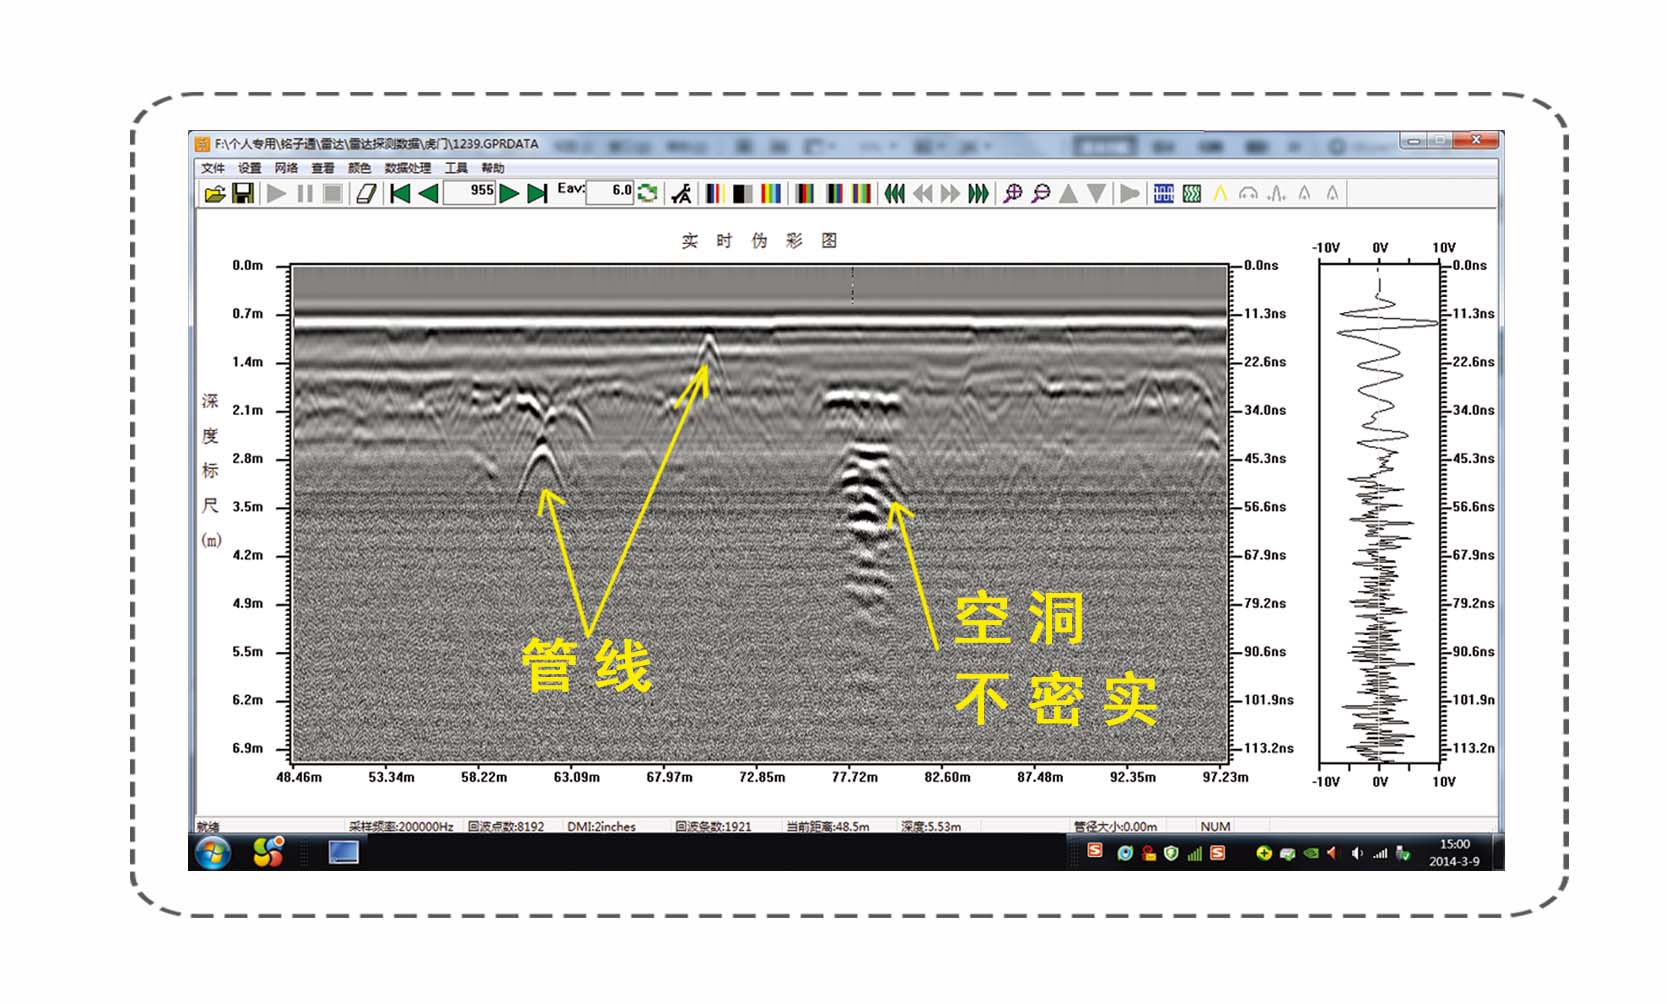Click the magnifier zoom-out icon
The height and width of the screenshot is (1004, 1667).
(x=1040, y=194)
